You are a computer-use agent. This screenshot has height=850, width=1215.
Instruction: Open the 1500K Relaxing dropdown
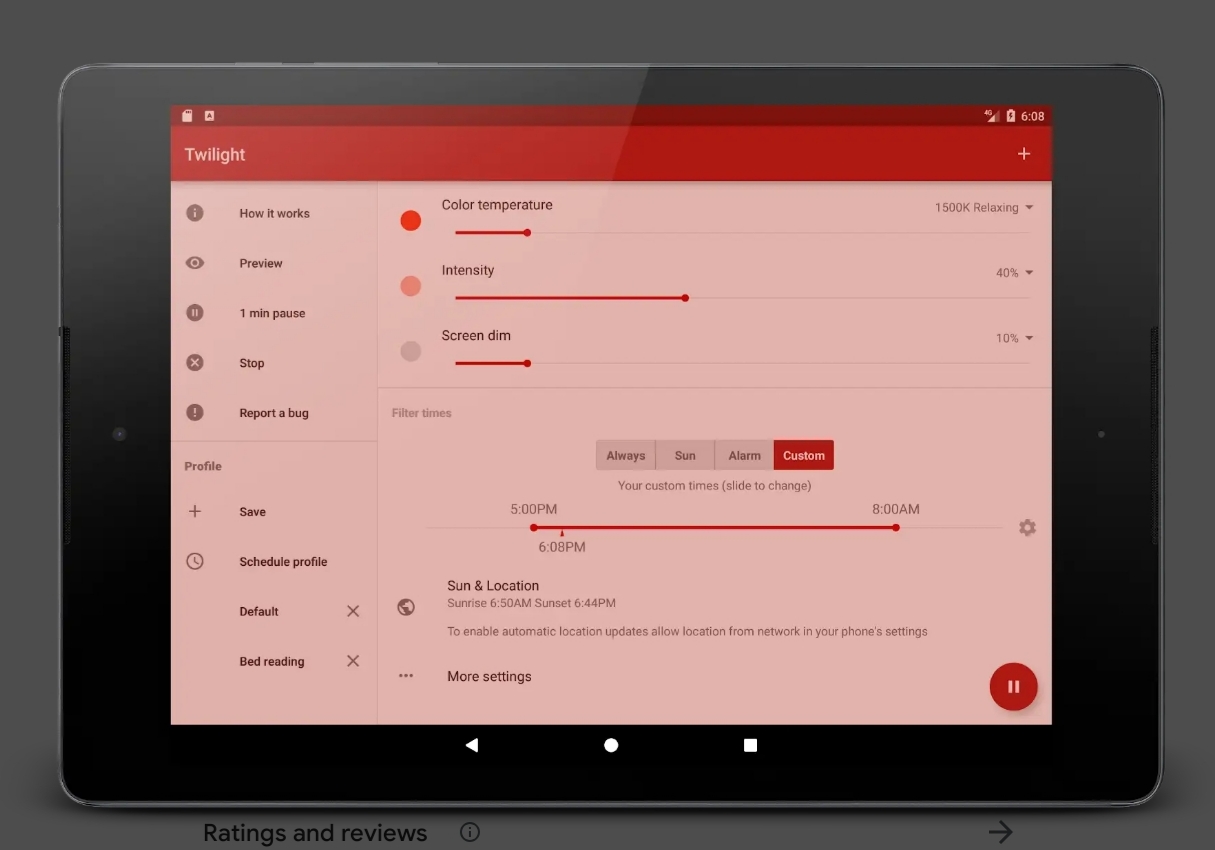[x=984, y=208]
